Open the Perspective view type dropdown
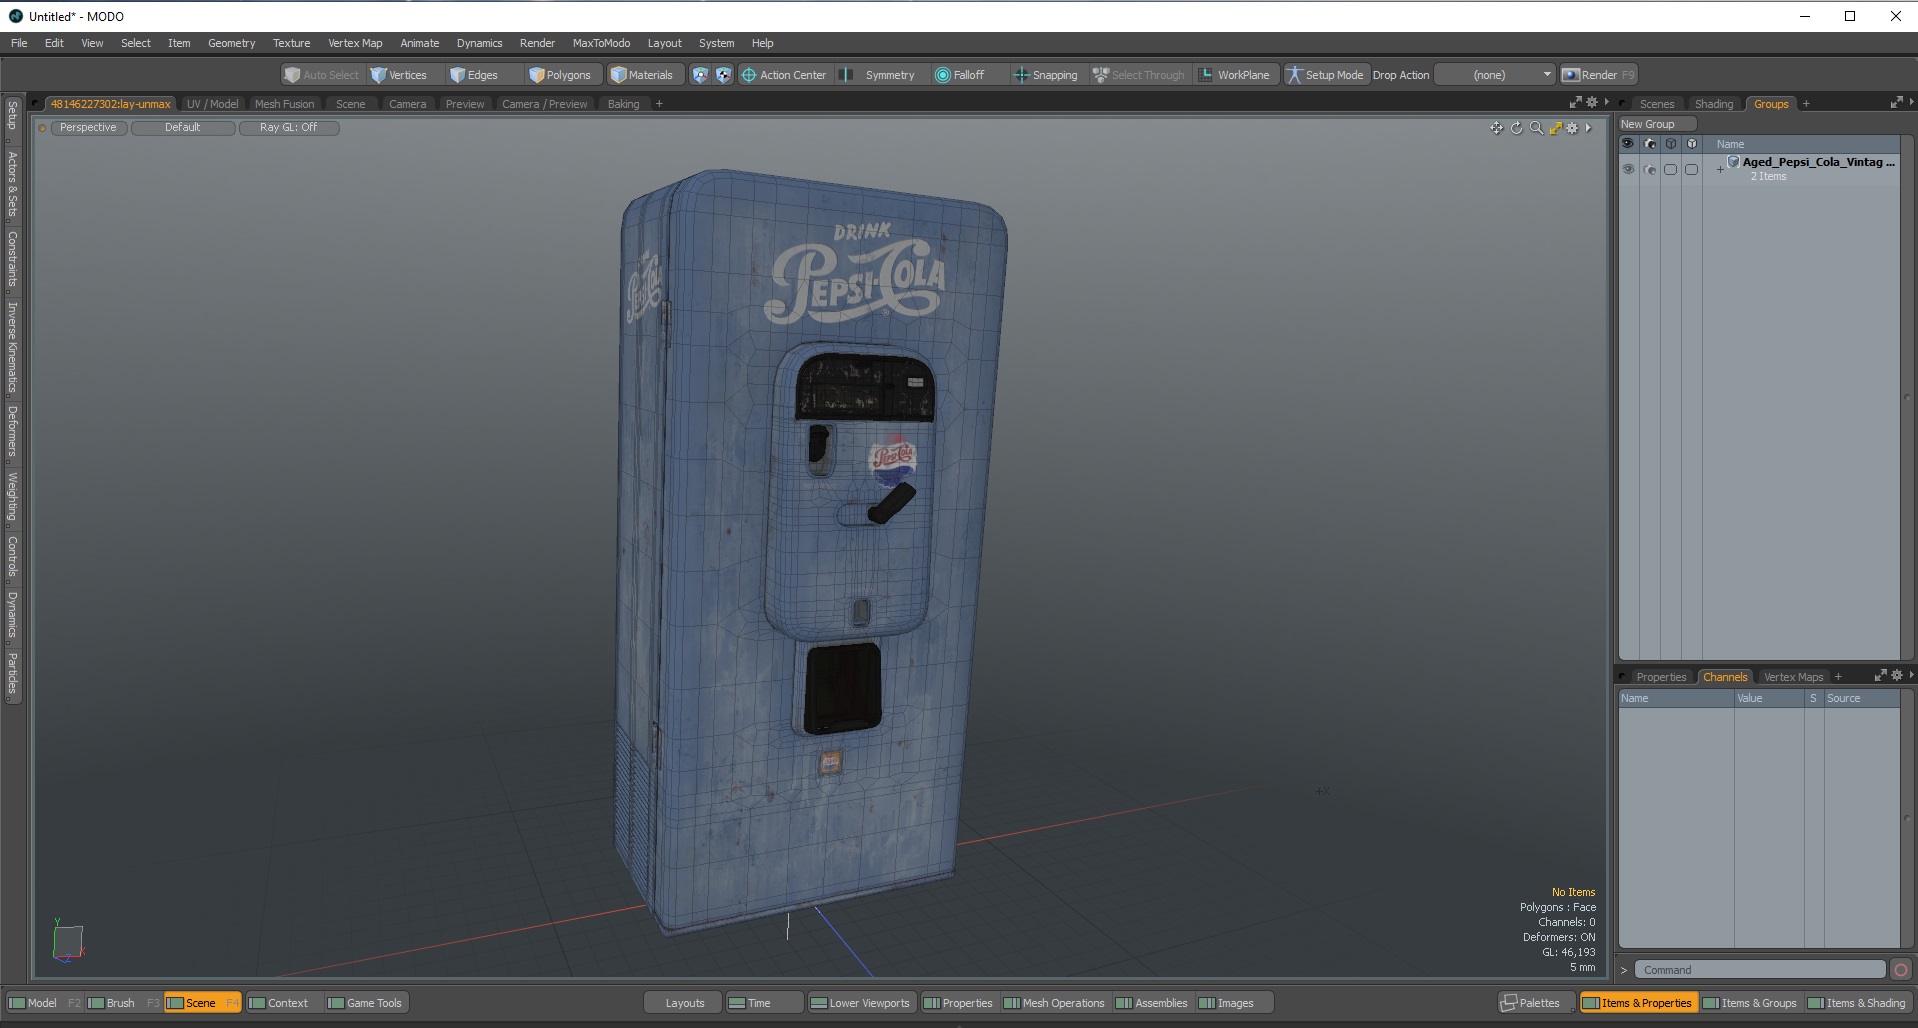Viewport: 1918px width, 1028px height. (x=88, y=128)
